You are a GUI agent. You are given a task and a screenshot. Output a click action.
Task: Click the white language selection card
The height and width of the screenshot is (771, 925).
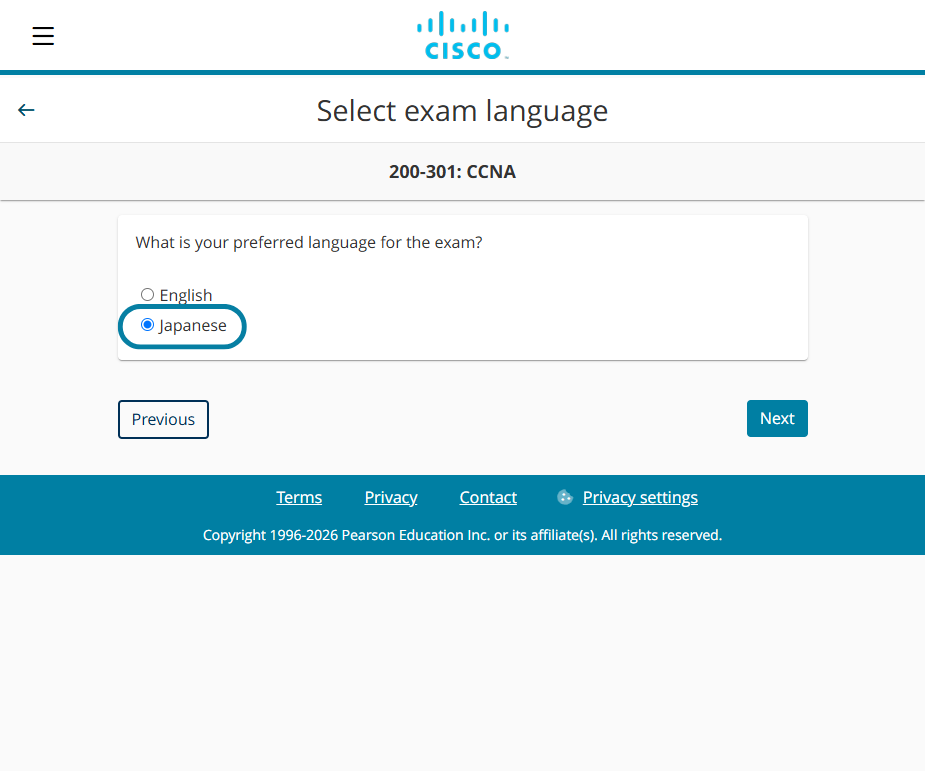coord(462,287)
